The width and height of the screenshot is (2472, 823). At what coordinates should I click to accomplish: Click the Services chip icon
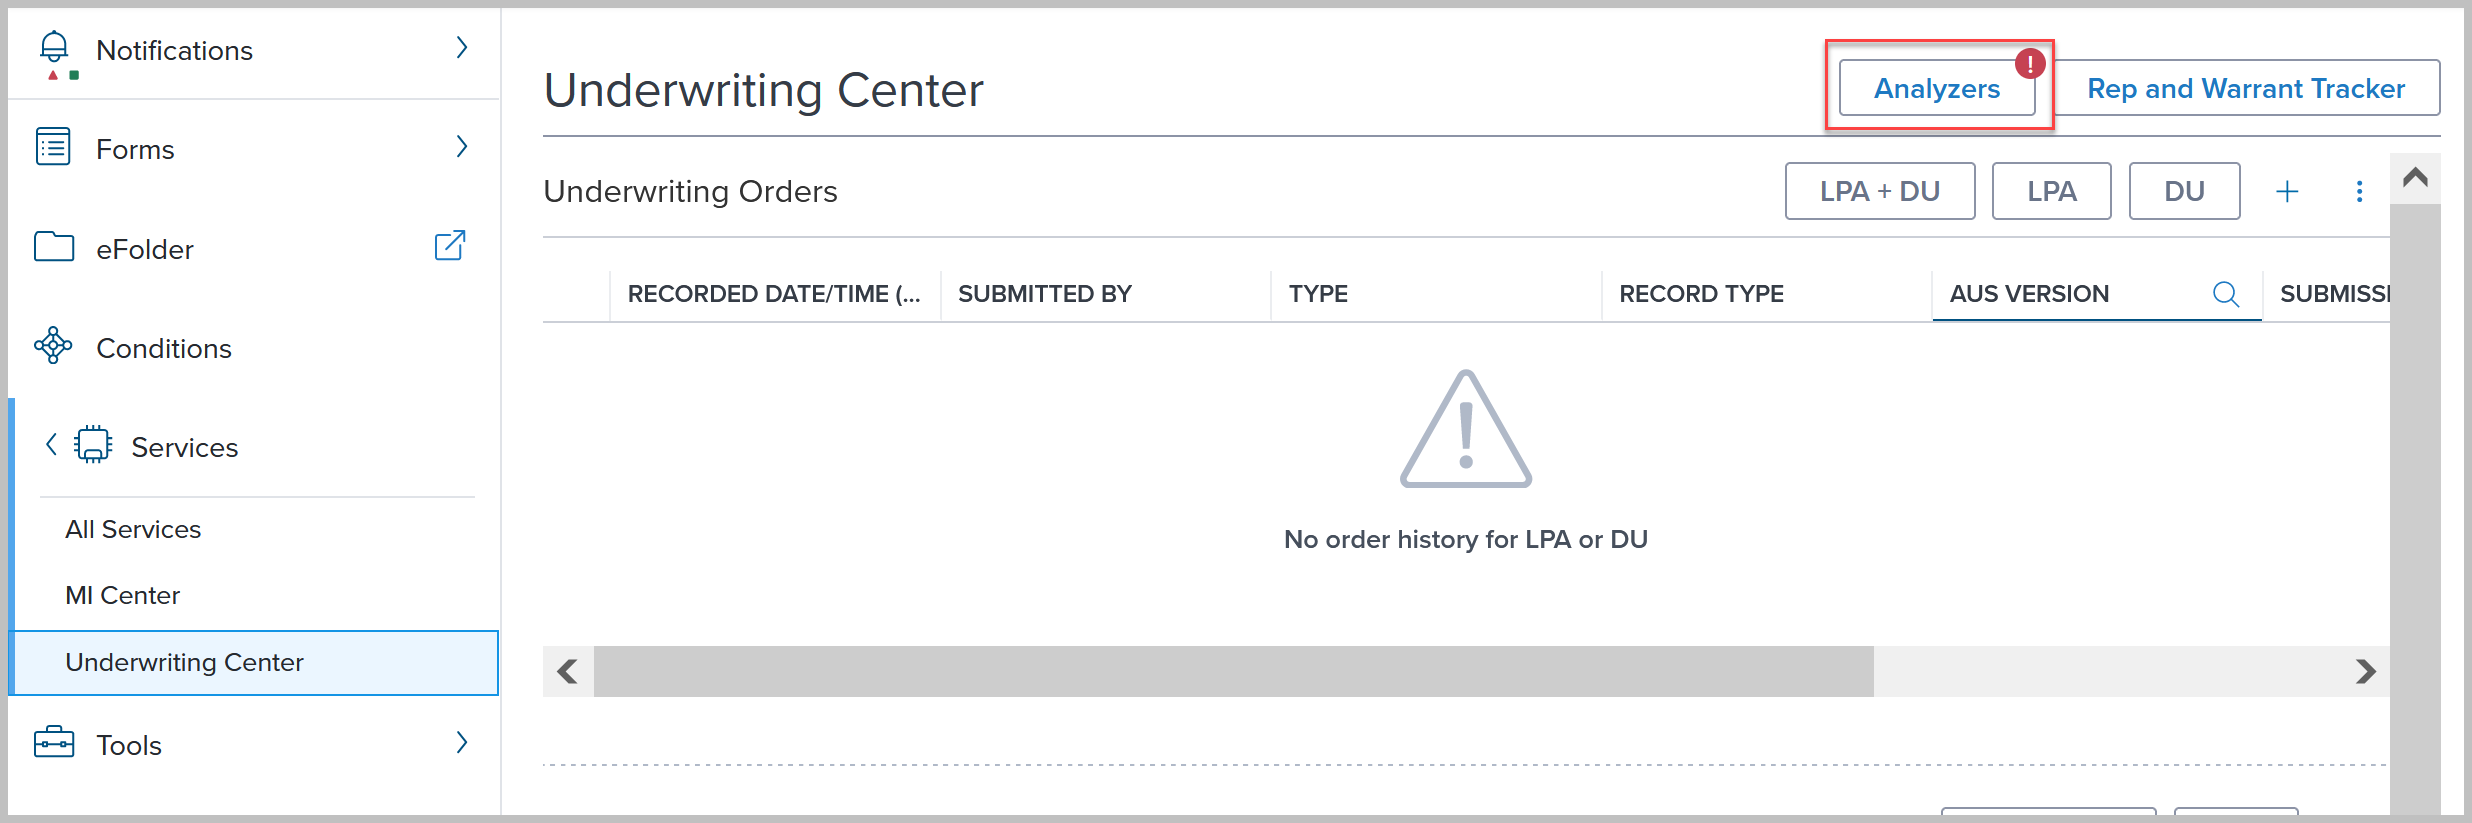click(x=93, y=445)
